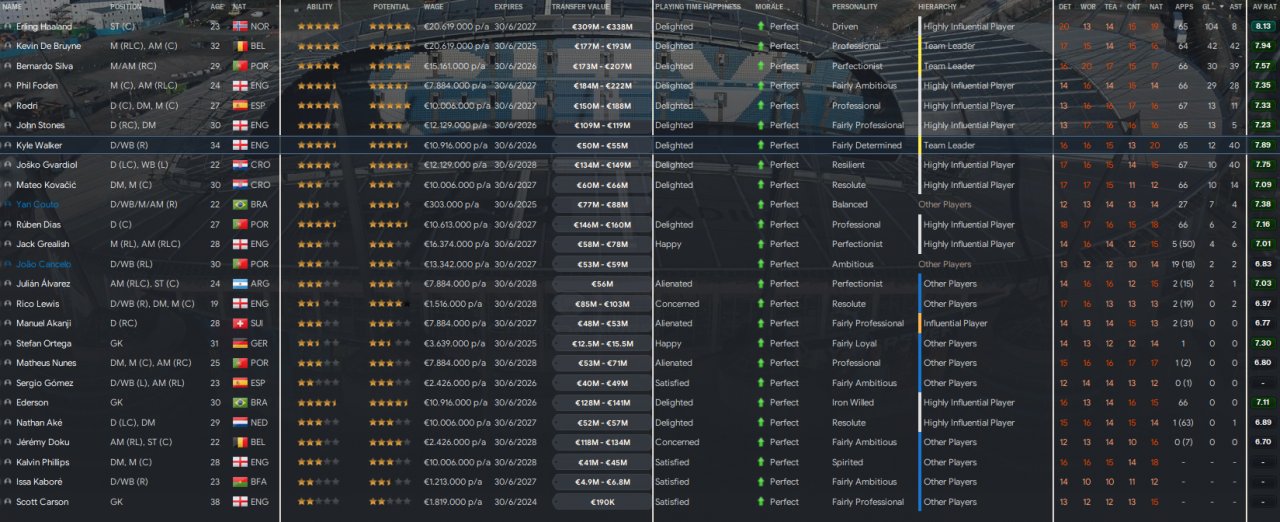The height and width of the screenshot is (522, 1280).
Task: Select Nathan Aké's 30/6/2027 contract expiry
Action: 514,423
